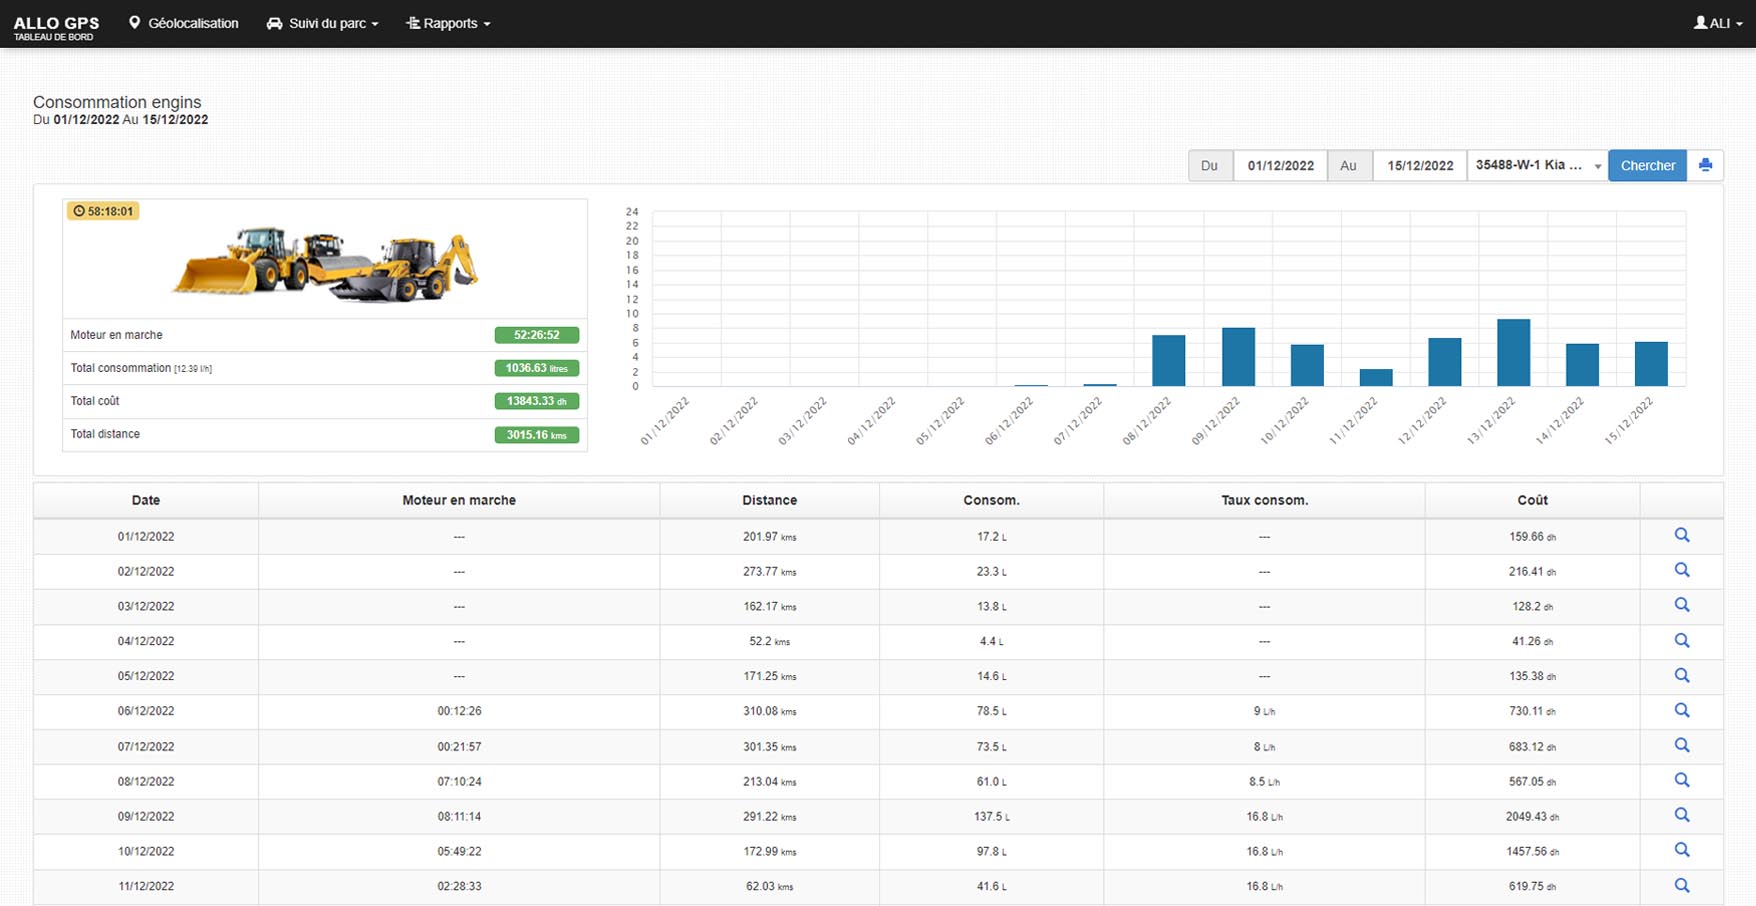
Task: Open details magnifier for 01/12/2022 row
Action: 1682,536
